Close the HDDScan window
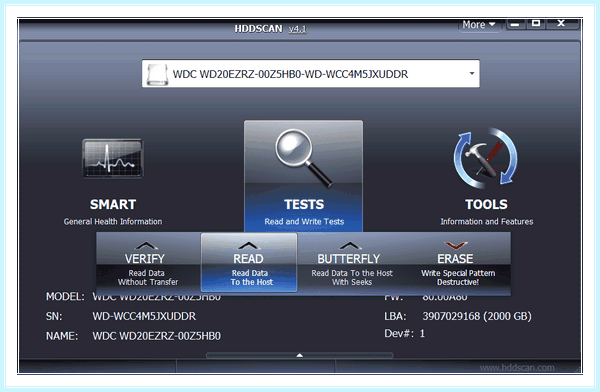The width and height of the screenshot is (600, 392). point(561,24)
